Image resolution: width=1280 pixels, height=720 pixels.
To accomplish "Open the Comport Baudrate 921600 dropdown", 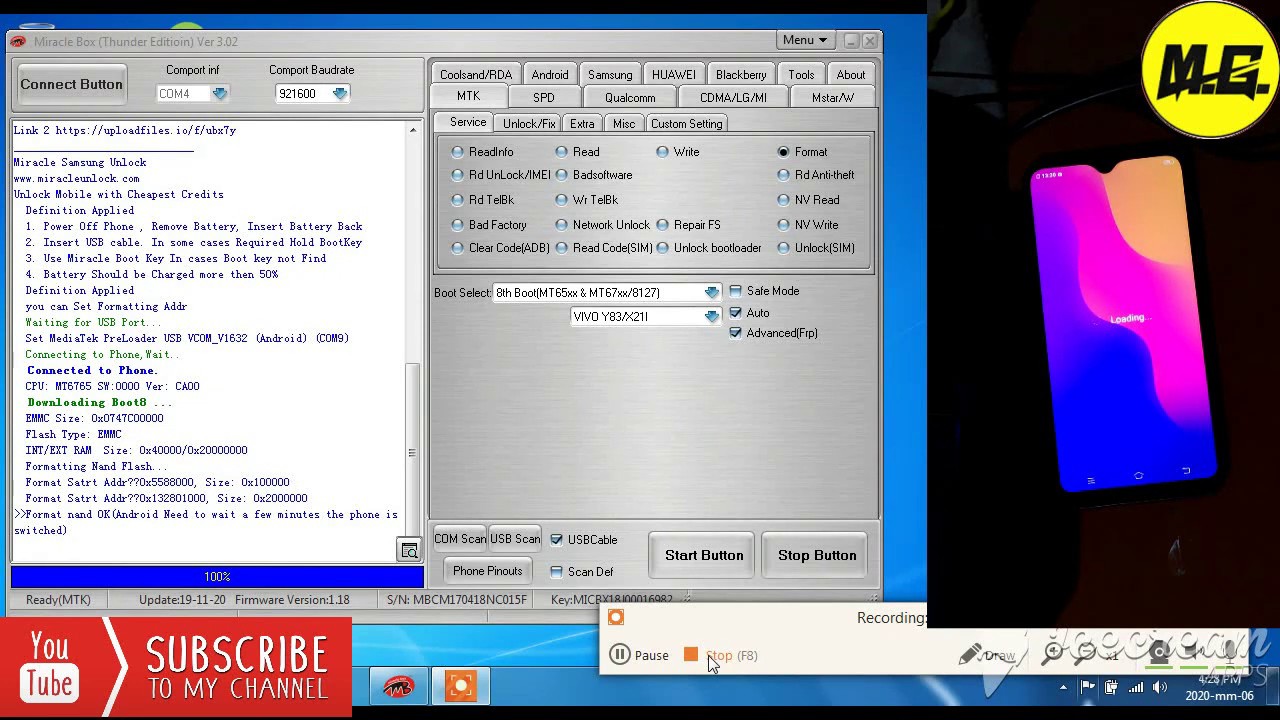I will click(340, 94).
